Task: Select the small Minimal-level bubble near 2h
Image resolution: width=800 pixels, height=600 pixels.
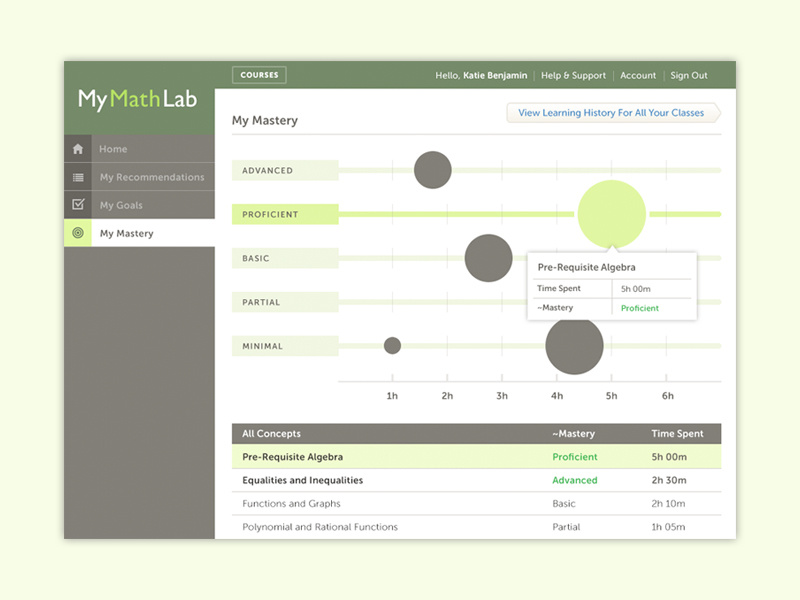Action: pos(392,345)
